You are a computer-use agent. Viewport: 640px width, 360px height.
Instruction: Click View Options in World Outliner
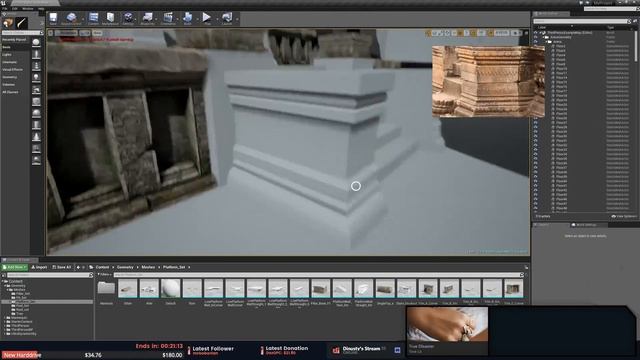pyautogui.click(x=624, y=216)
